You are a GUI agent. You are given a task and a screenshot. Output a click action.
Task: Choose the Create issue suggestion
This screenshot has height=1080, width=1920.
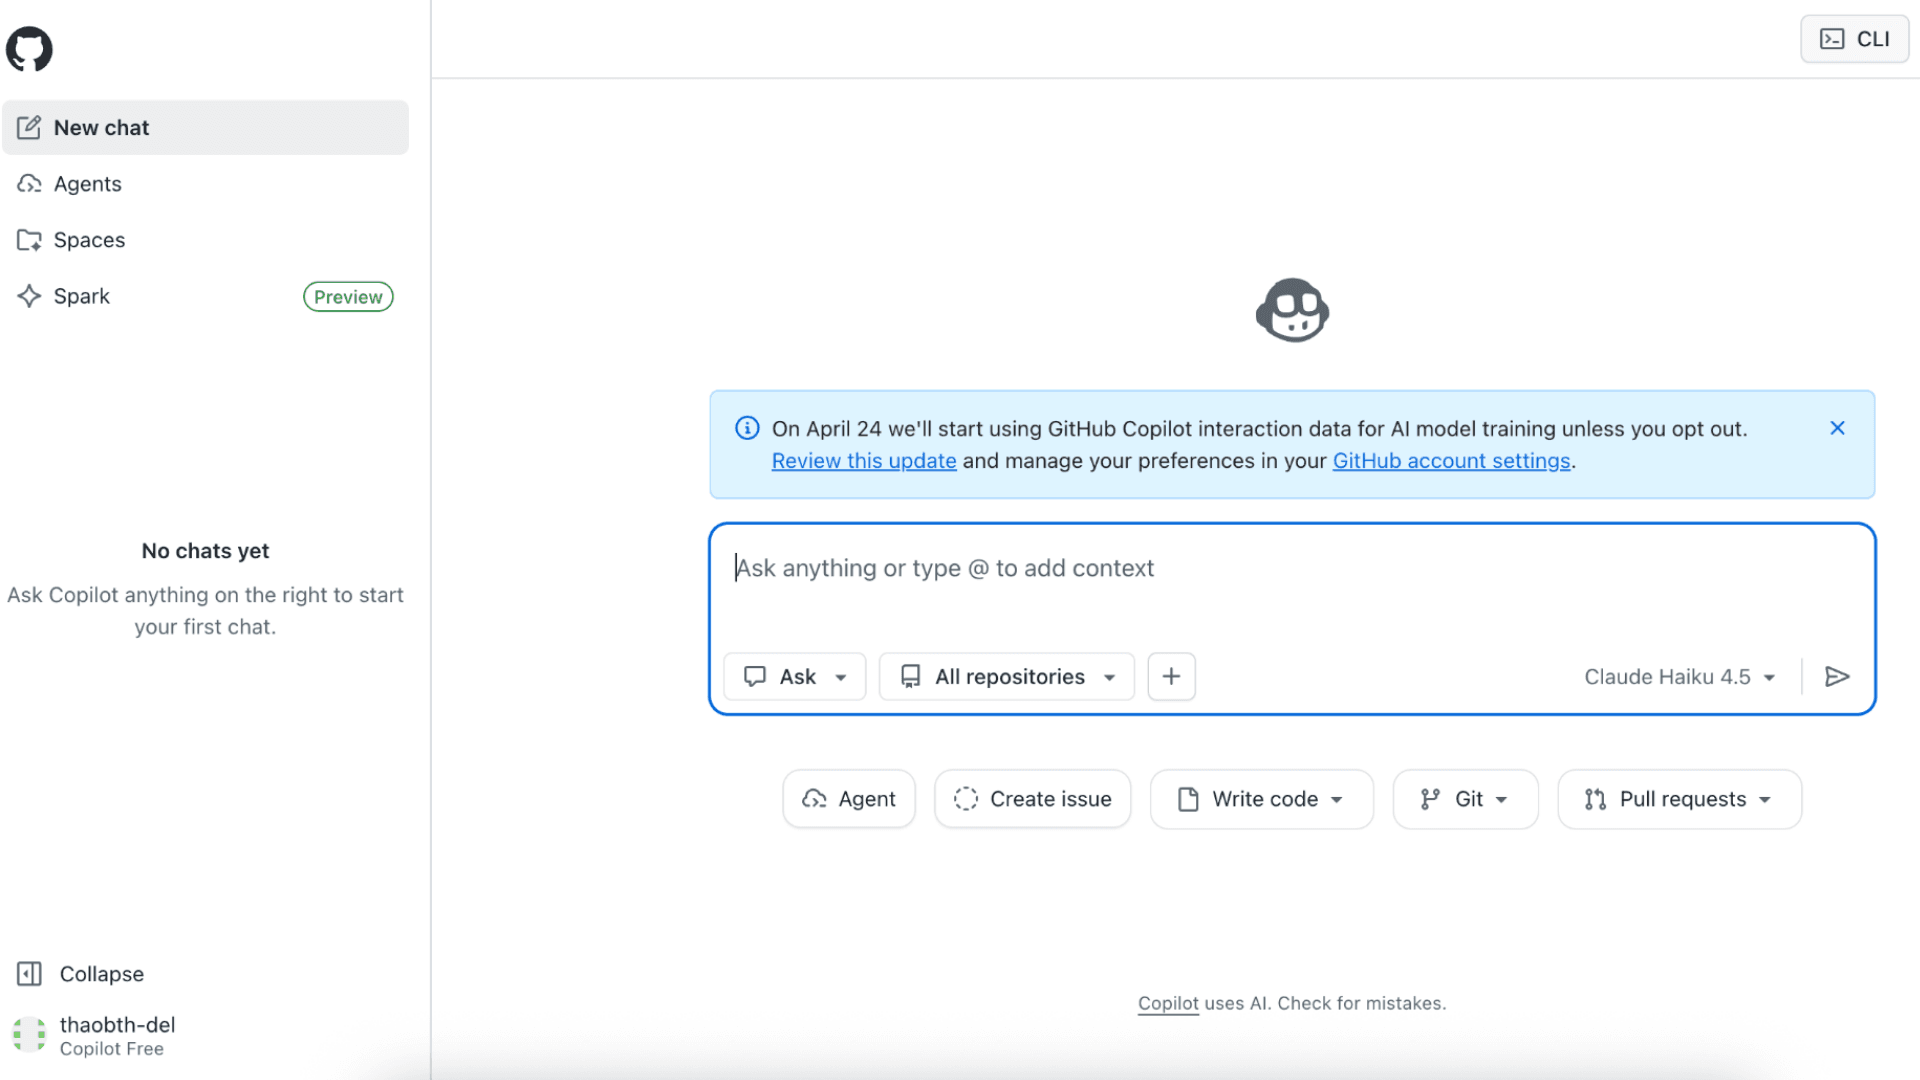point(1032,799)
